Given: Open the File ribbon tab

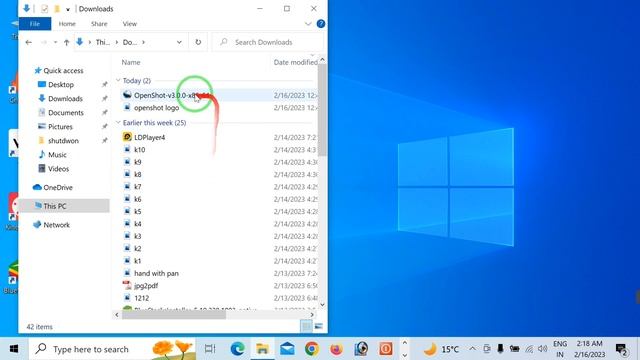Looking at the screenshot, I should [35, 24].
